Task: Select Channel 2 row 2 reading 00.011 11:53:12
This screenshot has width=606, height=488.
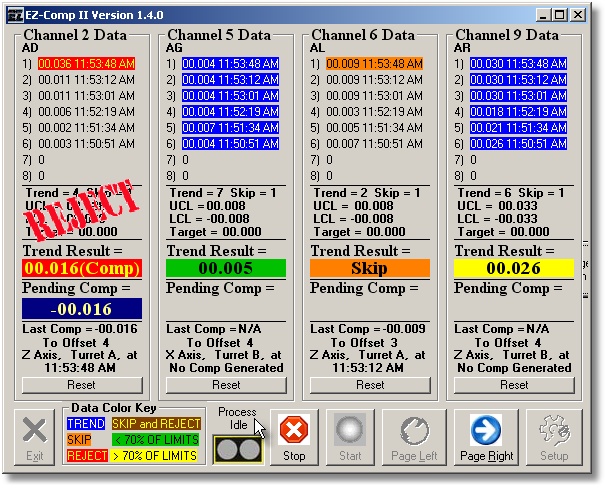Action: [87, 80]
